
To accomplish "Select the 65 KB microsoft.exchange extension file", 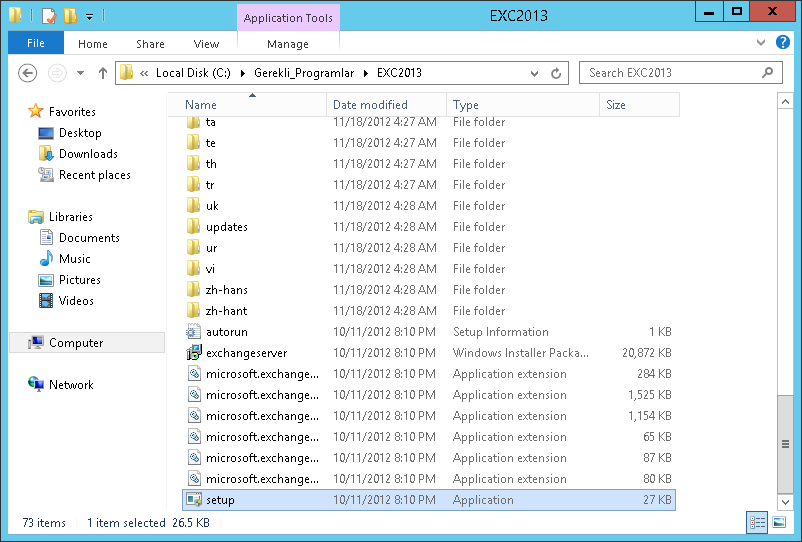I will [429, 436].
